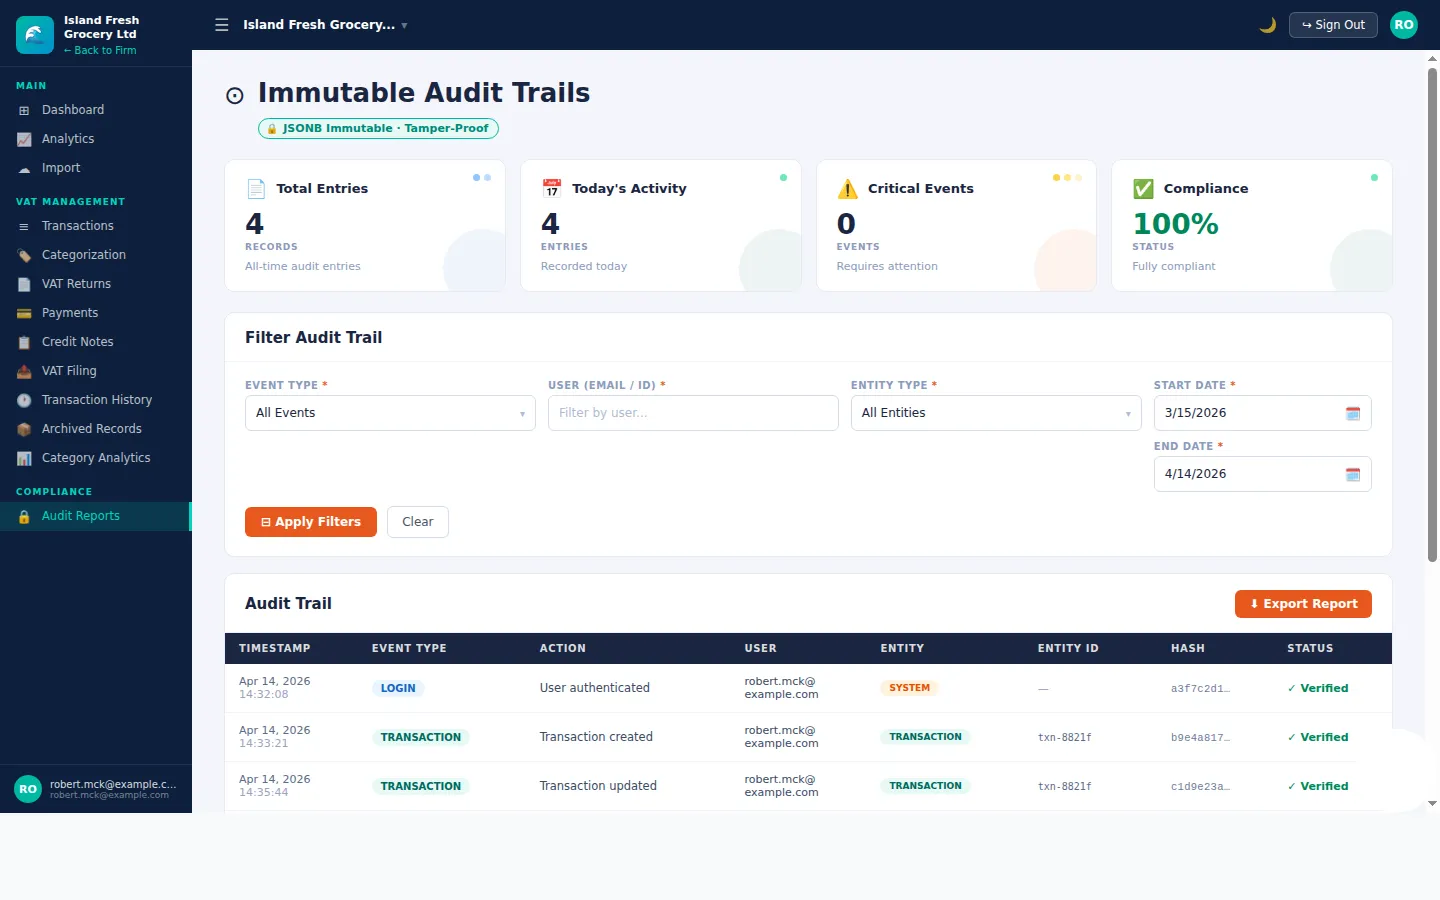The width and height of the screenshot is (1440, 900).
Task: Click the 'Transaction updated' action cell
Action: tap(598, 786)
